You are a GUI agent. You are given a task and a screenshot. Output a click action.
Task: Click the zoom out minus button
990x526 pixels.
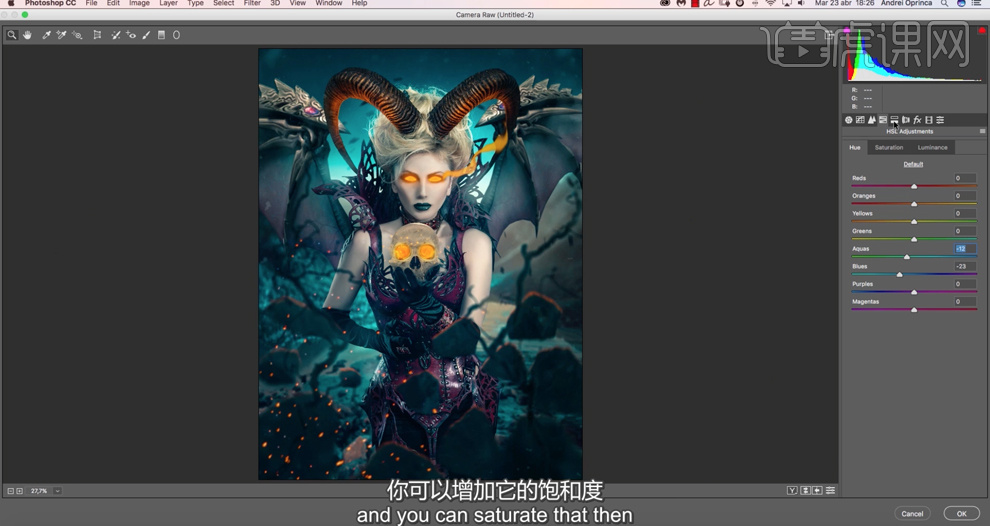(11, 491)
